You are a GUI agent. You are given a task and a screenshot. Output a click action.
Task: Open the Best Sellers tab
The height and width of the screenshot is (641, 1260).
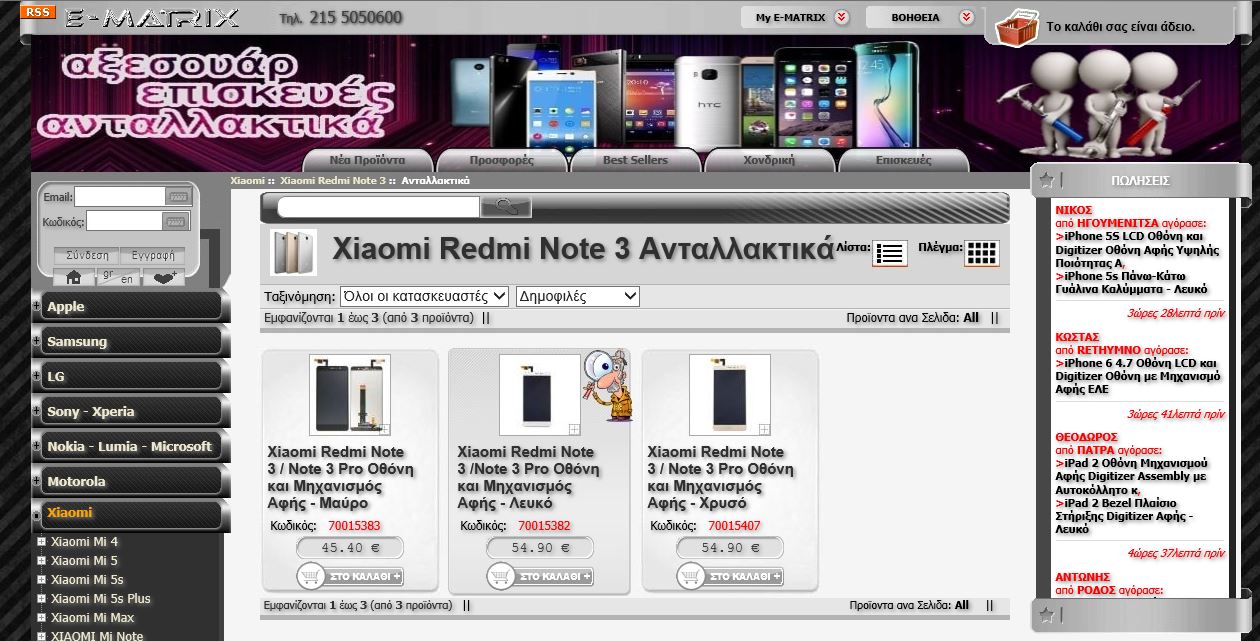coord(635,160)
